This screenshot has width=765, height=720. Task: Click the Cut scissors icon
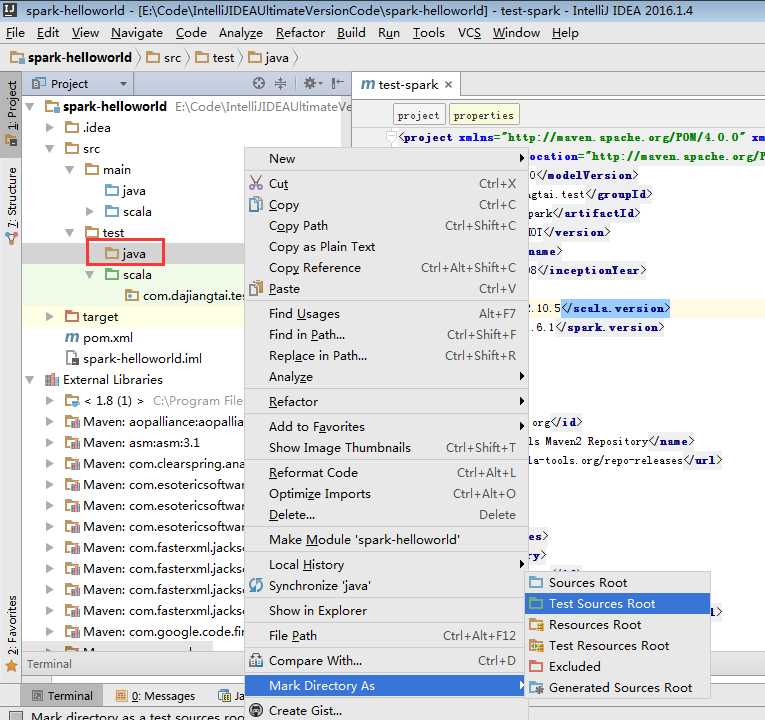(x=256, y=183)
